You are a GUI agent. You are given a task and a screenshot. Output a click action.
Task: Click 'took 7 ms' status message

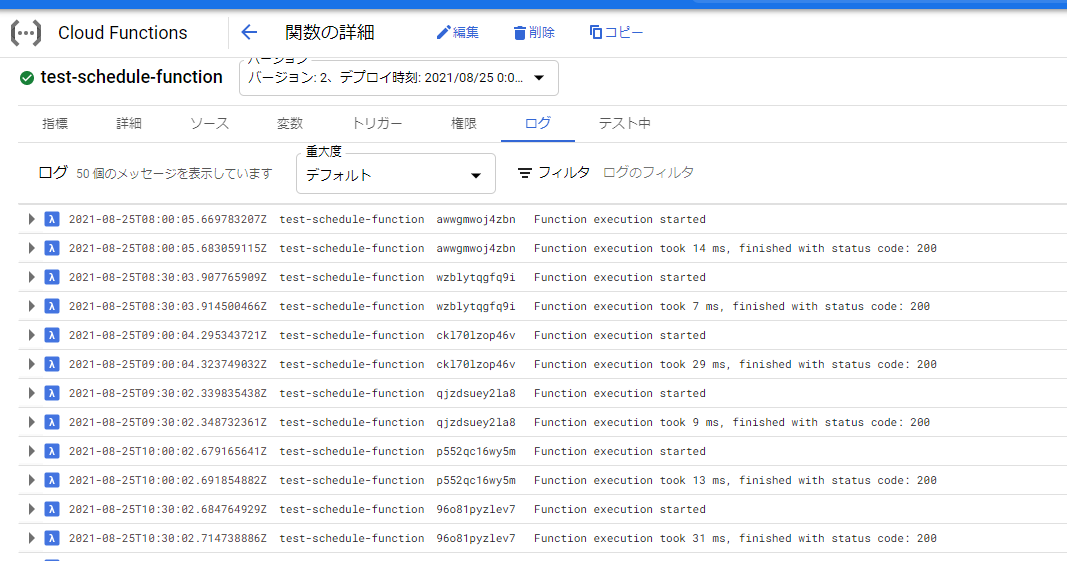click(x=732, y=306)
